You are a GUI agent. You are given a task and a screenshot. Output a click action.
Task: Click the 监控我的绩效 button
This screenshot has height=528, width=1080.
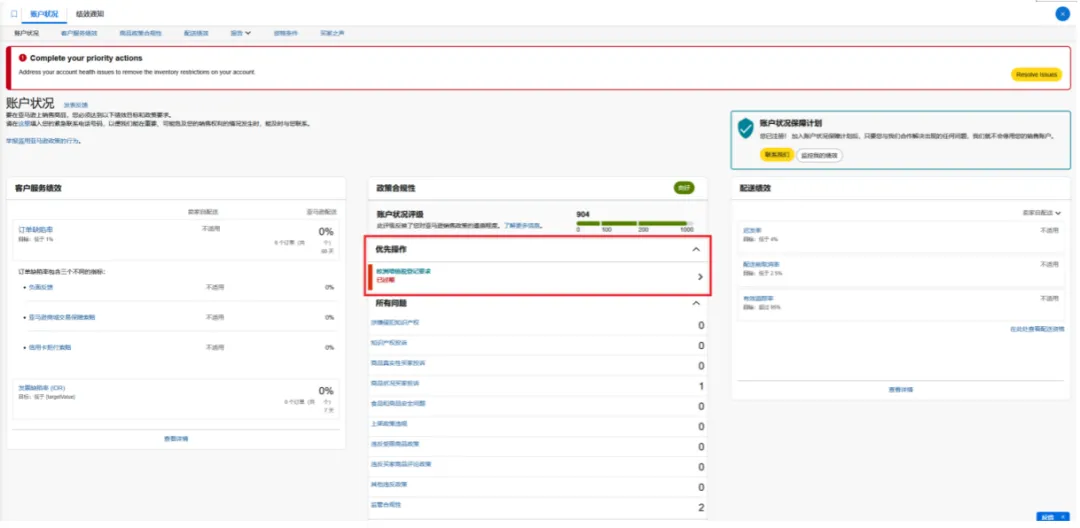point(820,156)
